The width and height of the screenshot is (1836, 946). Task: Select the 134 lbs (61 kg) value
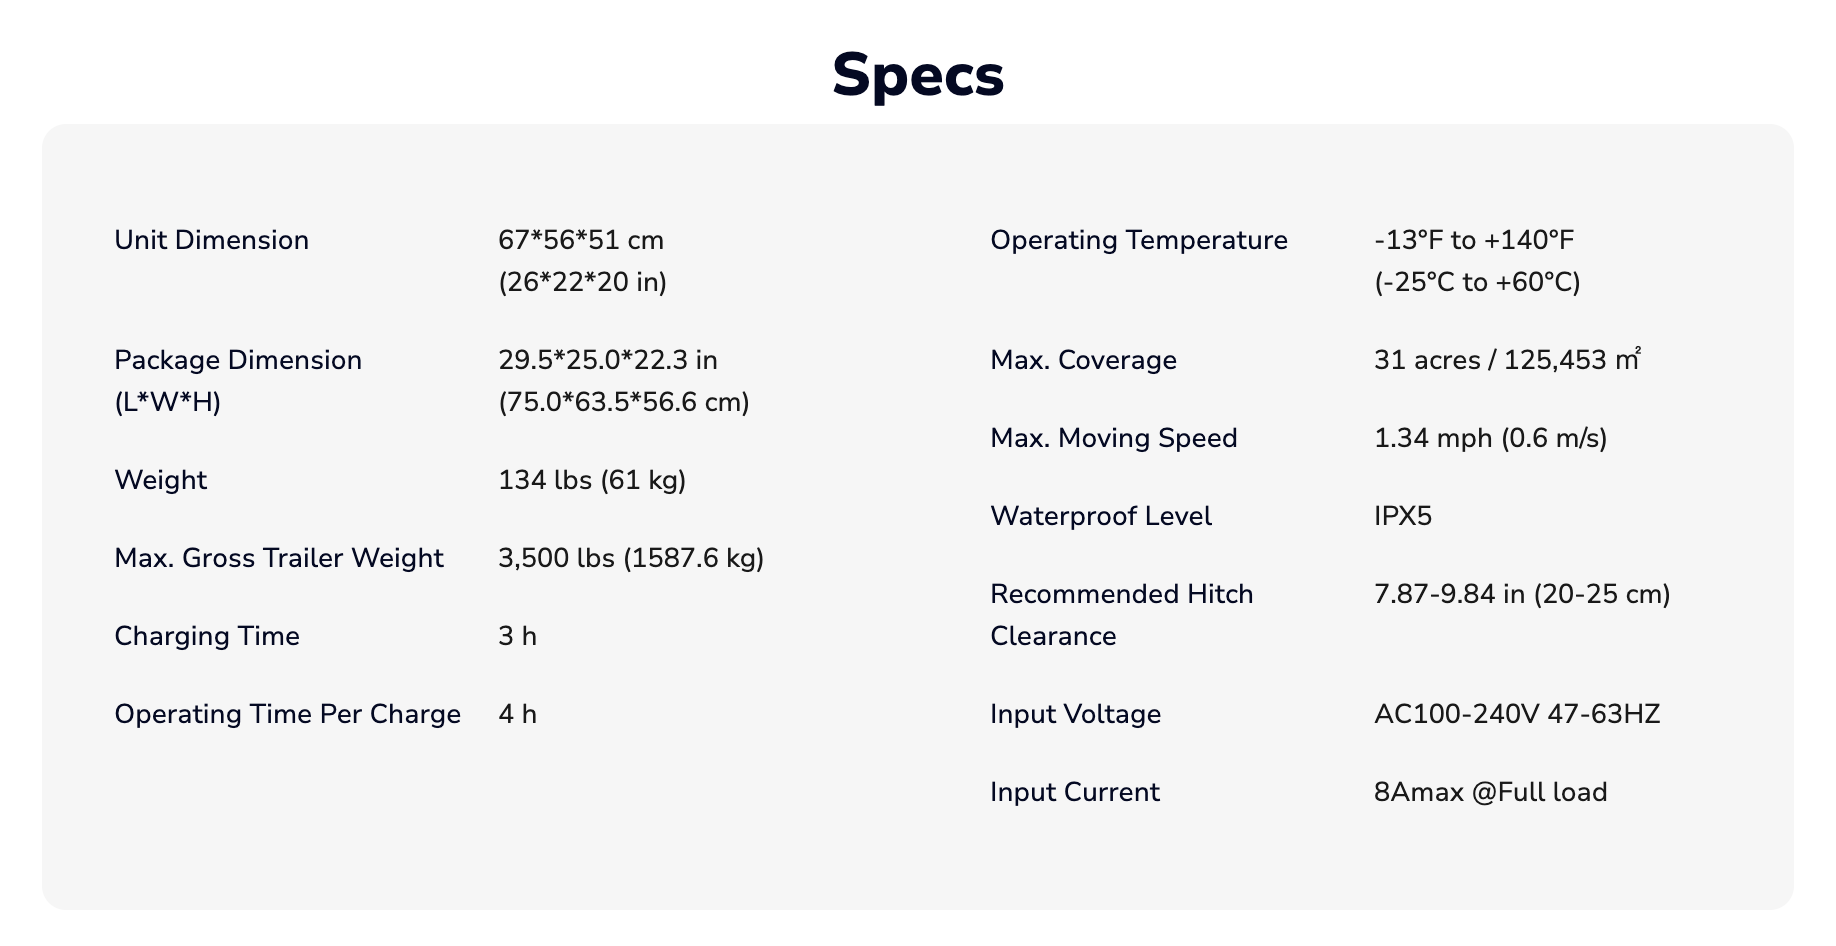(x=592, y=480)
